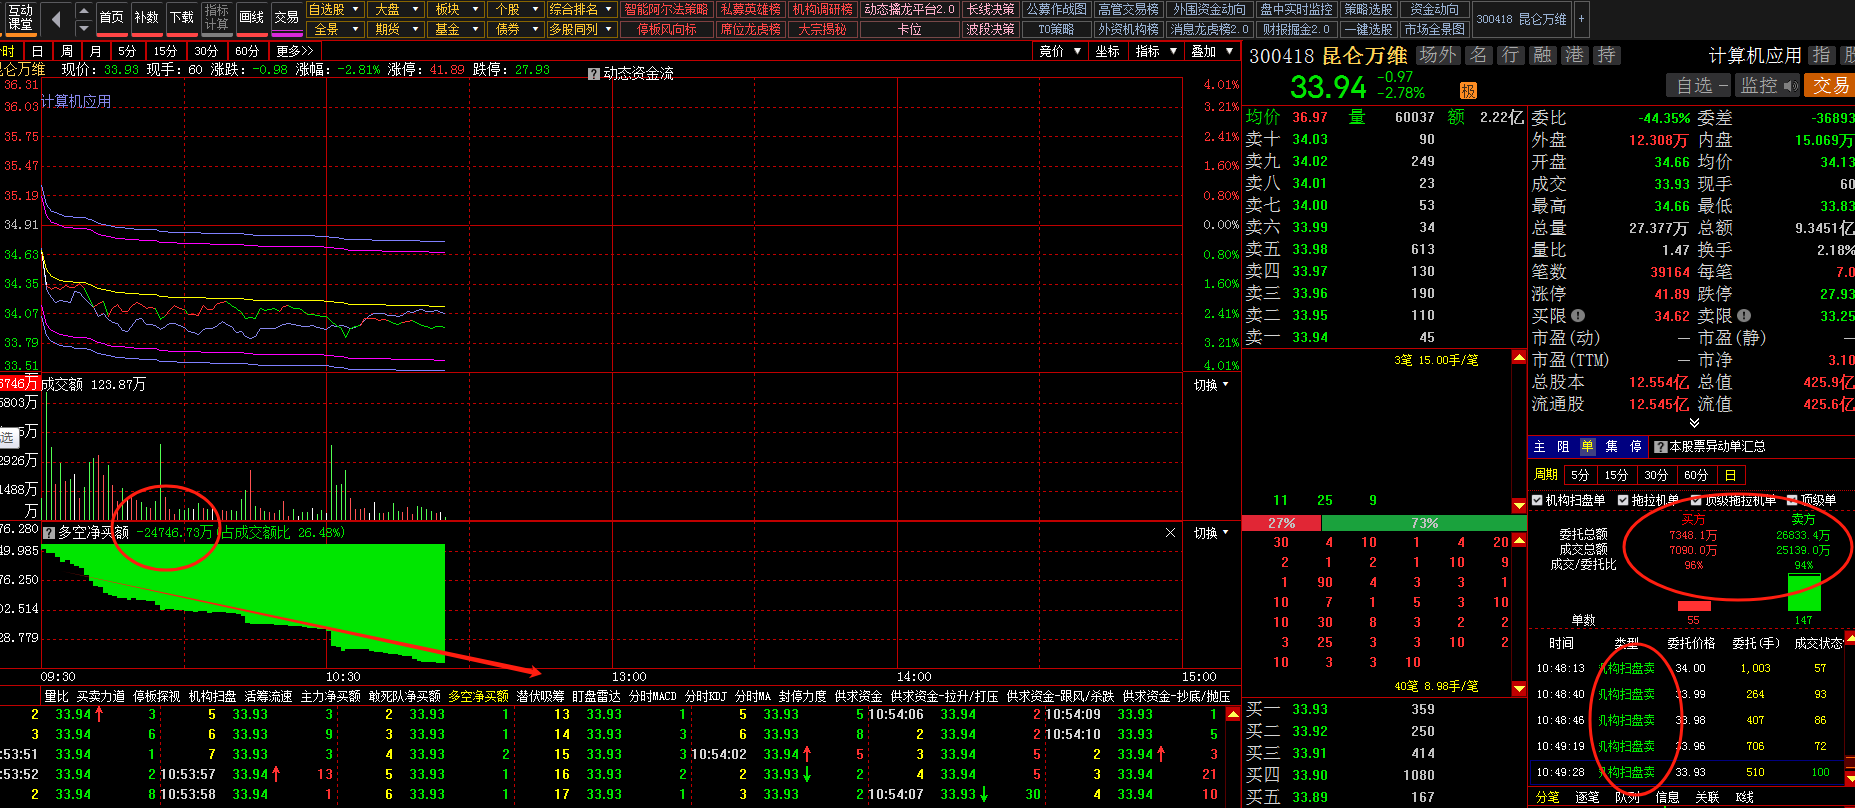The height and width of the screenshot is (808, 1855).
Task: Toggle the 顶级单 checkbox
Action: pyautogui.click(x=1792, y=500)
